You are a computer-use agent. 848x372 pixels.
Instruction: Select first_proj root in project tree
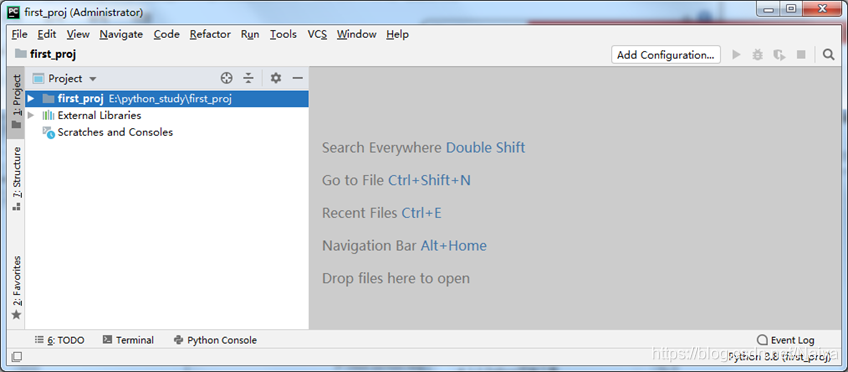(167, 98)
